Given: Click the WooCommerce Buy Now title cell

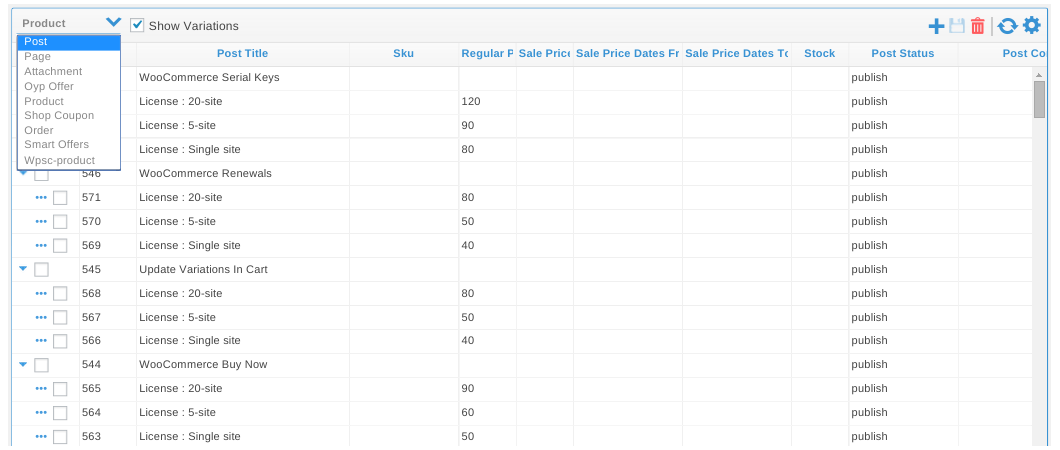Looking at the screenshot, I should (243, 365).
